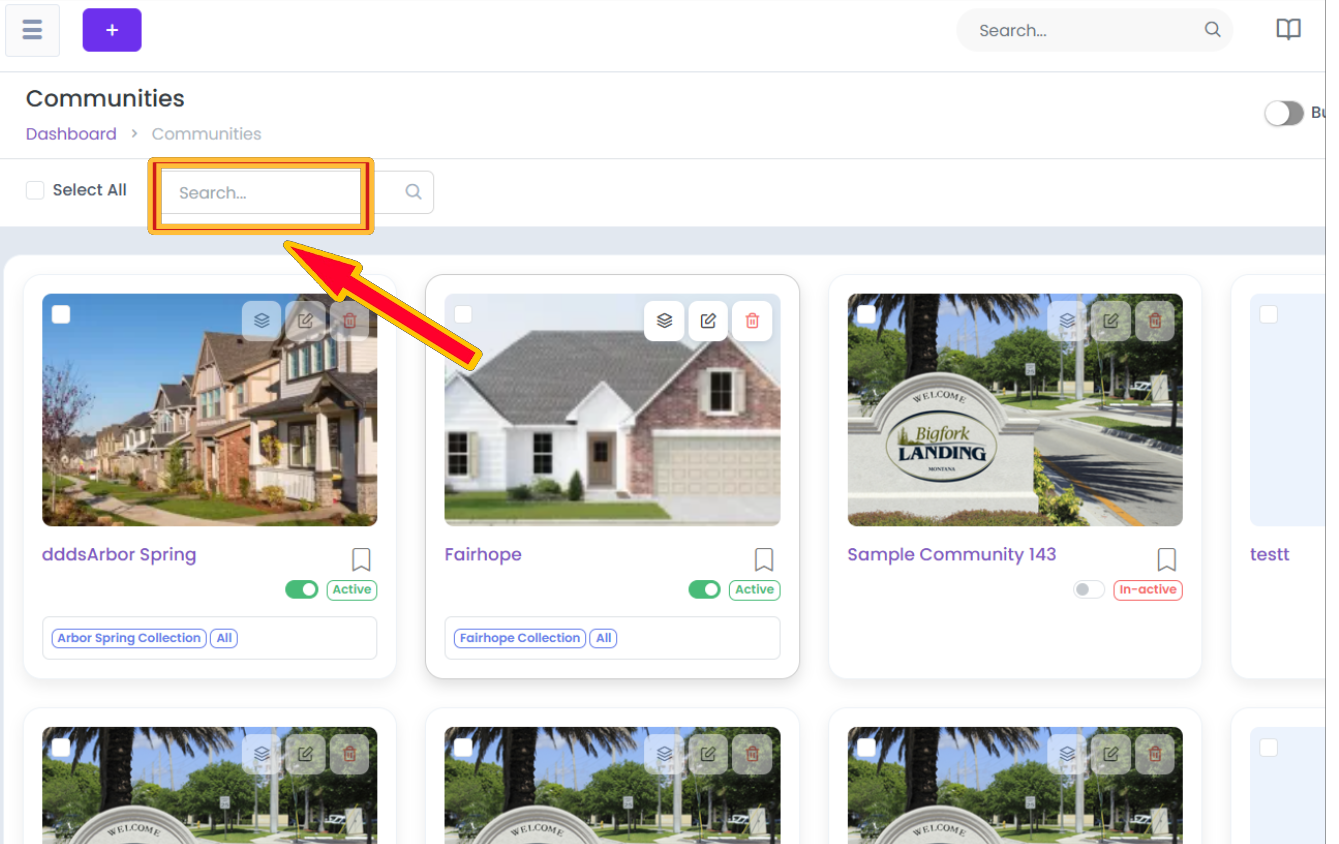The height and width of the screenshot is (844, 1339).
Task: Bookmark Sample Community 143
Action: point(1167,559)
